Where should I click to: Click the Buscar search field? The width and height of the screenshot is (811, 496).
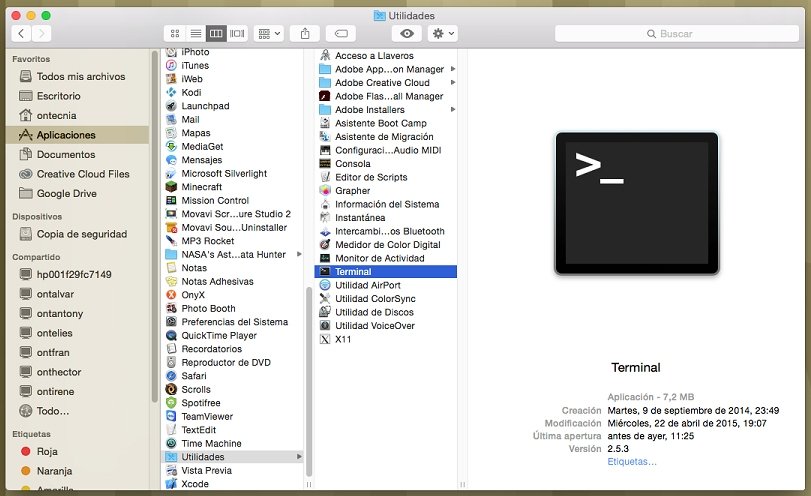tap(677, 34)
